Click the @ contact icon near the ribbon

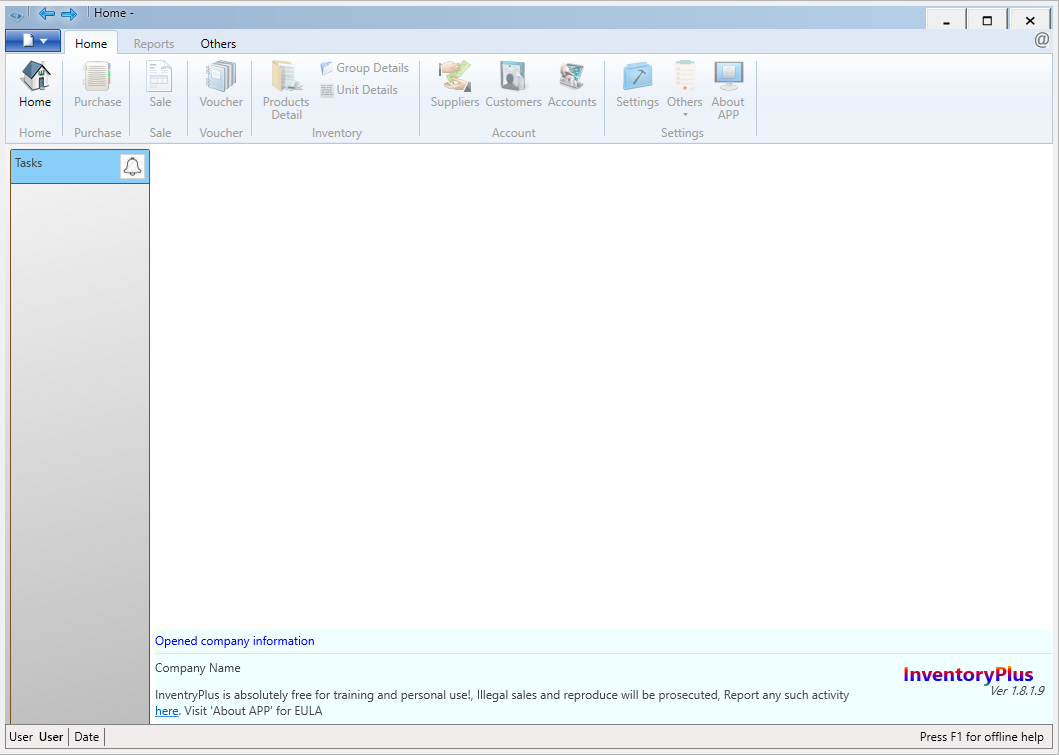1042,42
